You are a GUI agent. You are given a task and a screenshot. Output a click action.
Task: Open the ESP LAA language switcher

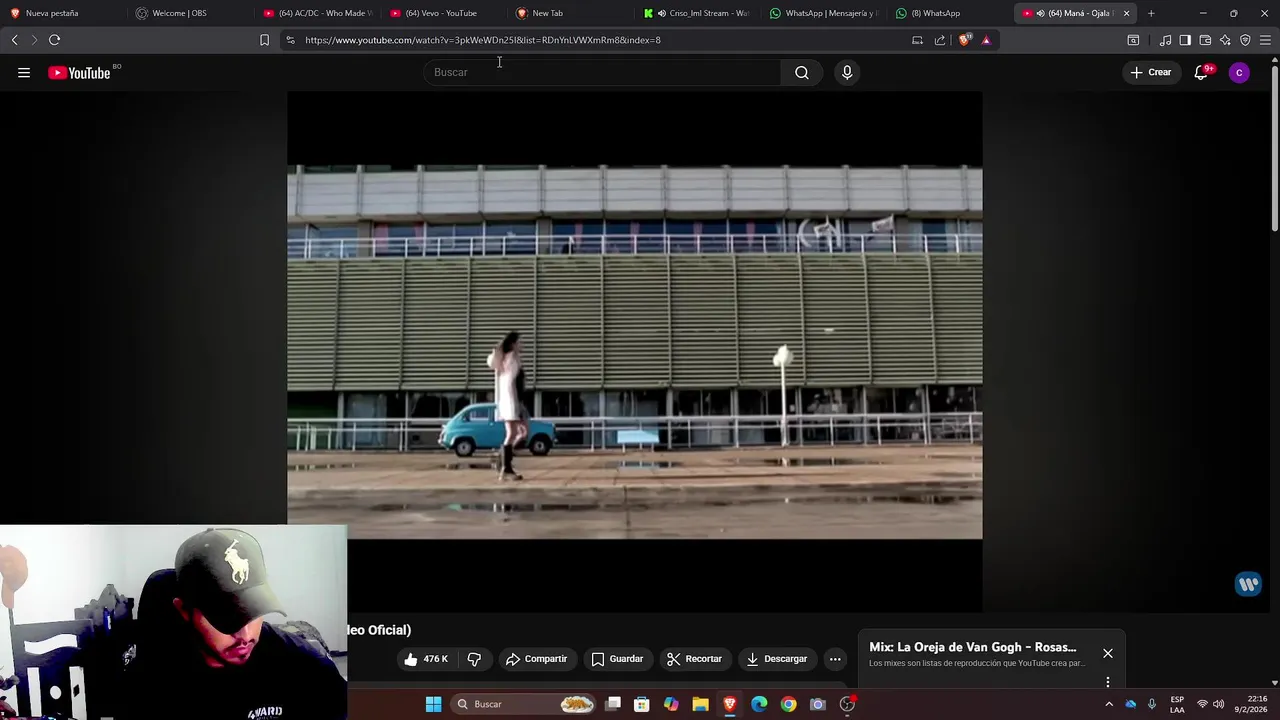tap(1177, 704)
